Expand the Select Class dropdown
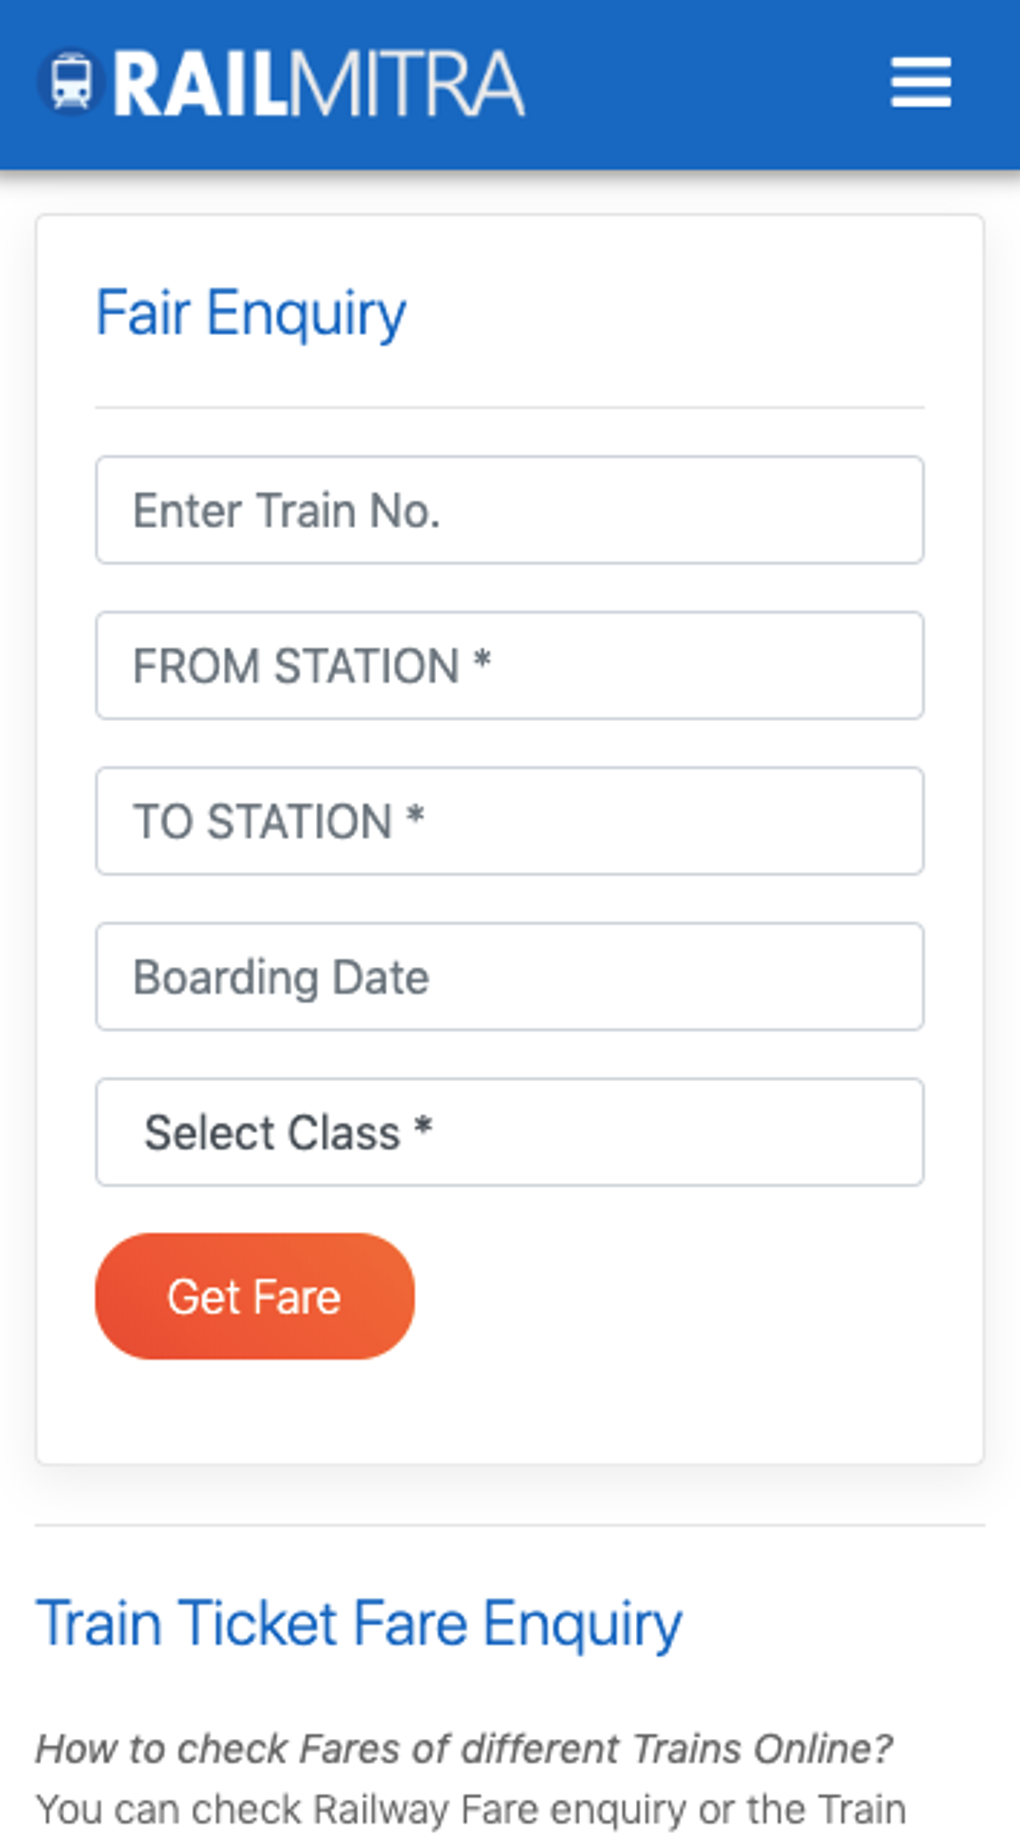The height and width of the screenshot is (1835, 1020). click(x=509, y=1132)
